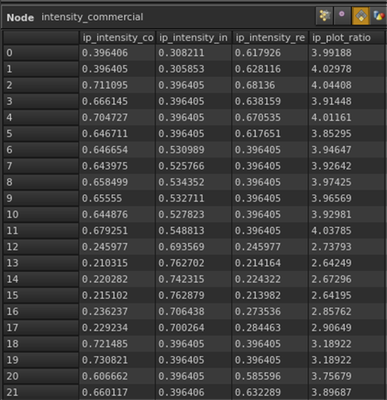Click value 0.679251 in row 11

(105, 231)
